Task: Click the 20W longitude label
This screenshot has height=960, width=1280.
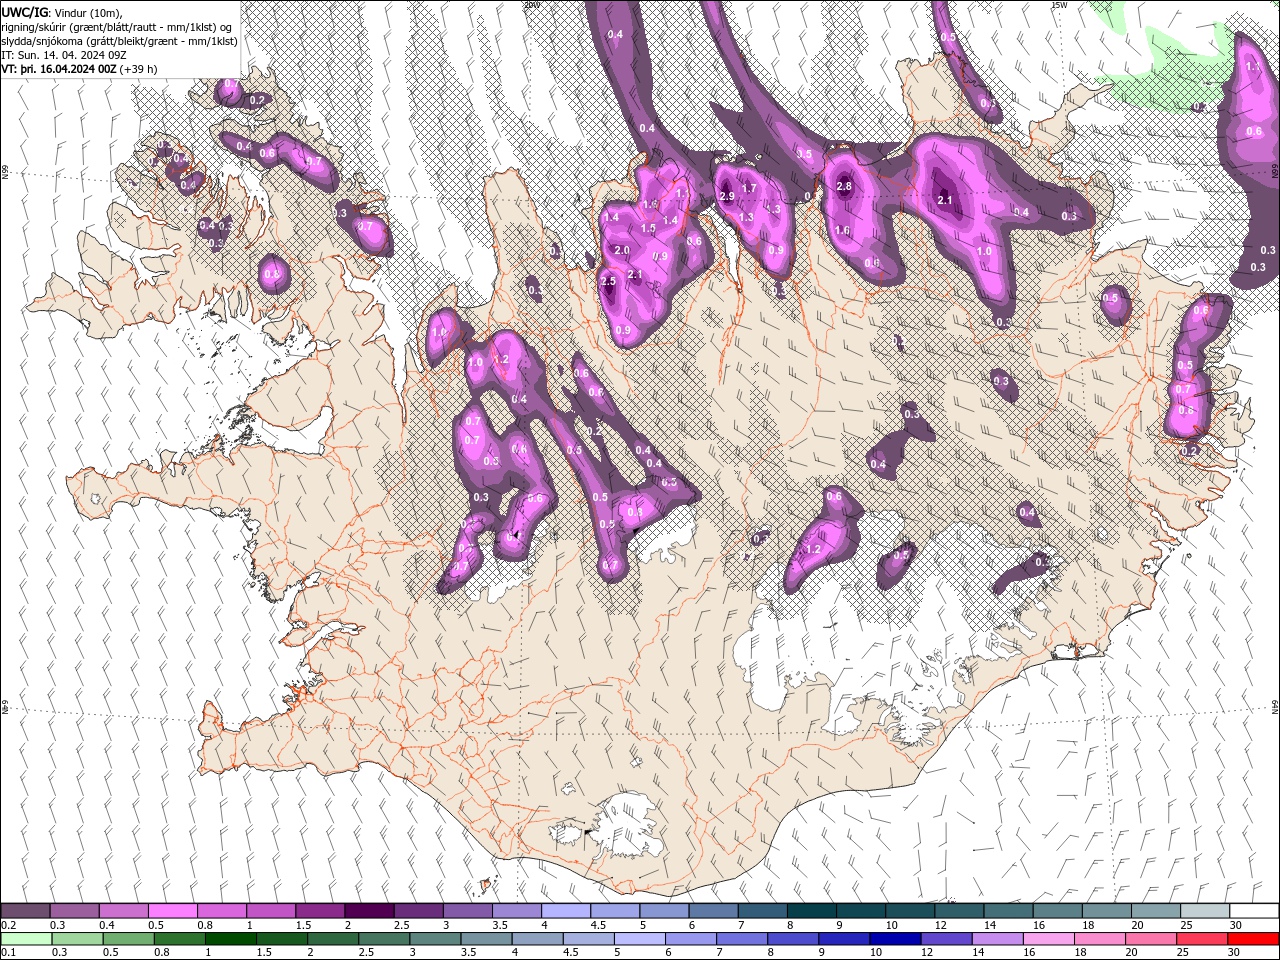Action: click(x=531, y=5)
